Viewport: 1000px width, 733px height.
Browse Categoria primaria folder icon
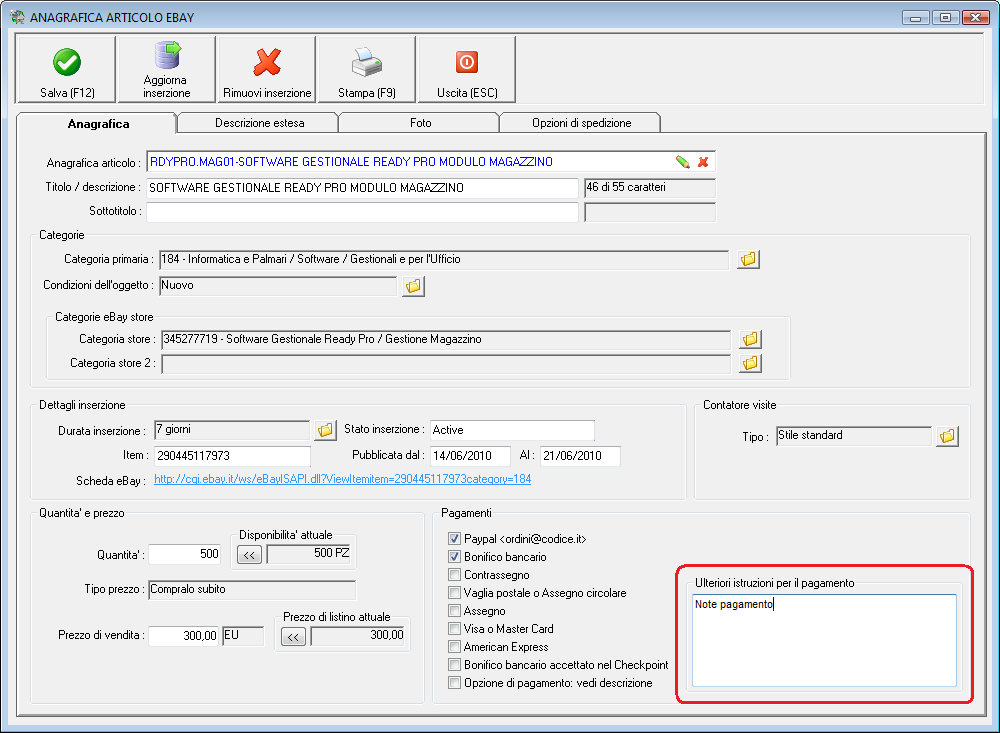[x=748, y=259]
